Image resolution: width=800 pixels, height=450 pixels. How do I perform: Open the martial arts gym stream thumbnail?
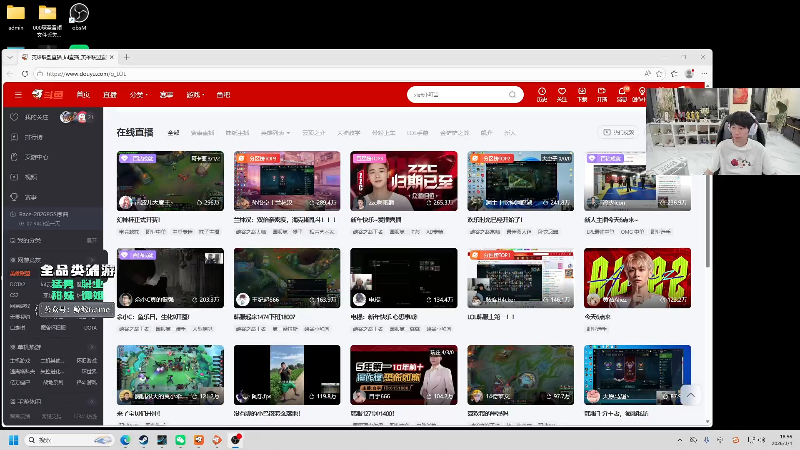coord(637,181)
